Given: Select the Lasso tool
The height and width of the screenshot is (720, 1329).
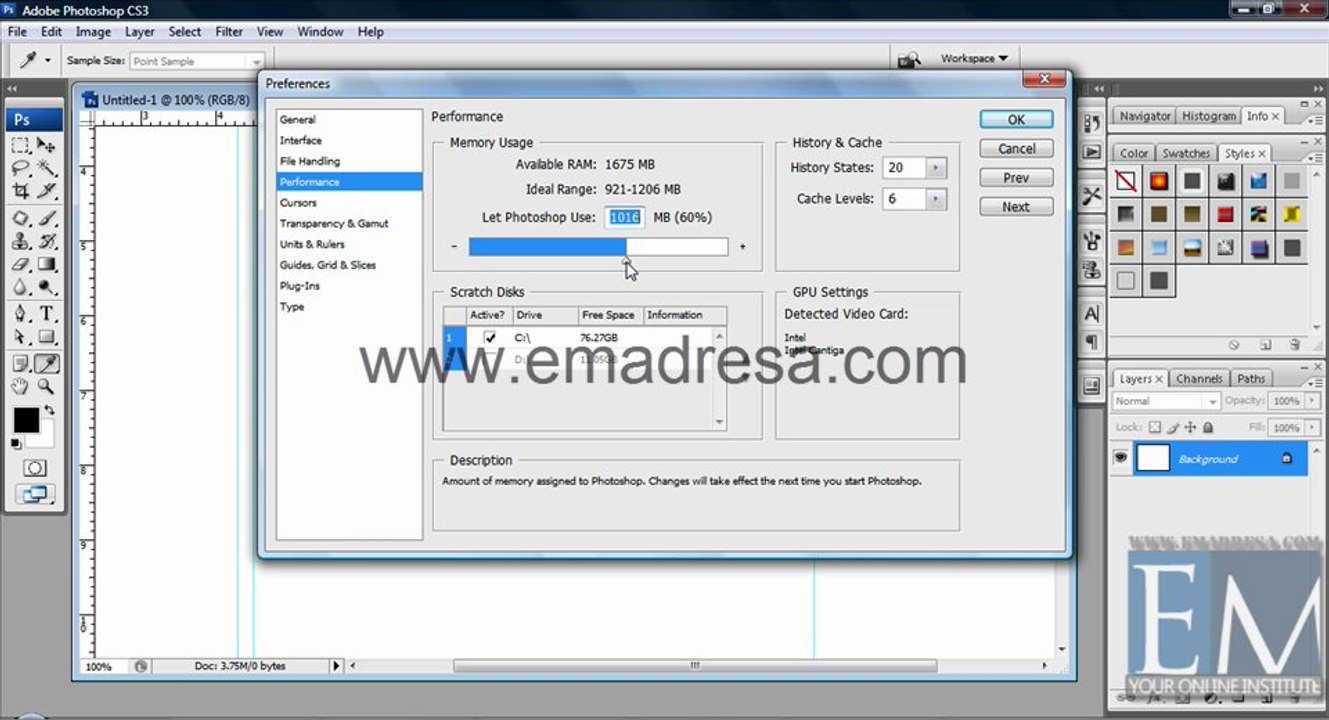Looking at the screenshot, I should pos(20,168).
